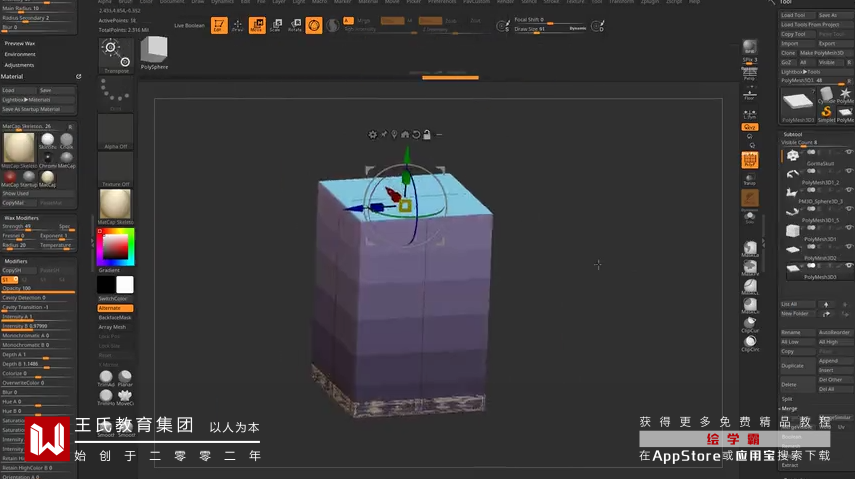Toggle the PolyF polyframe button
The width and height of the screenshot is (855, 479).
click(750, 160)
